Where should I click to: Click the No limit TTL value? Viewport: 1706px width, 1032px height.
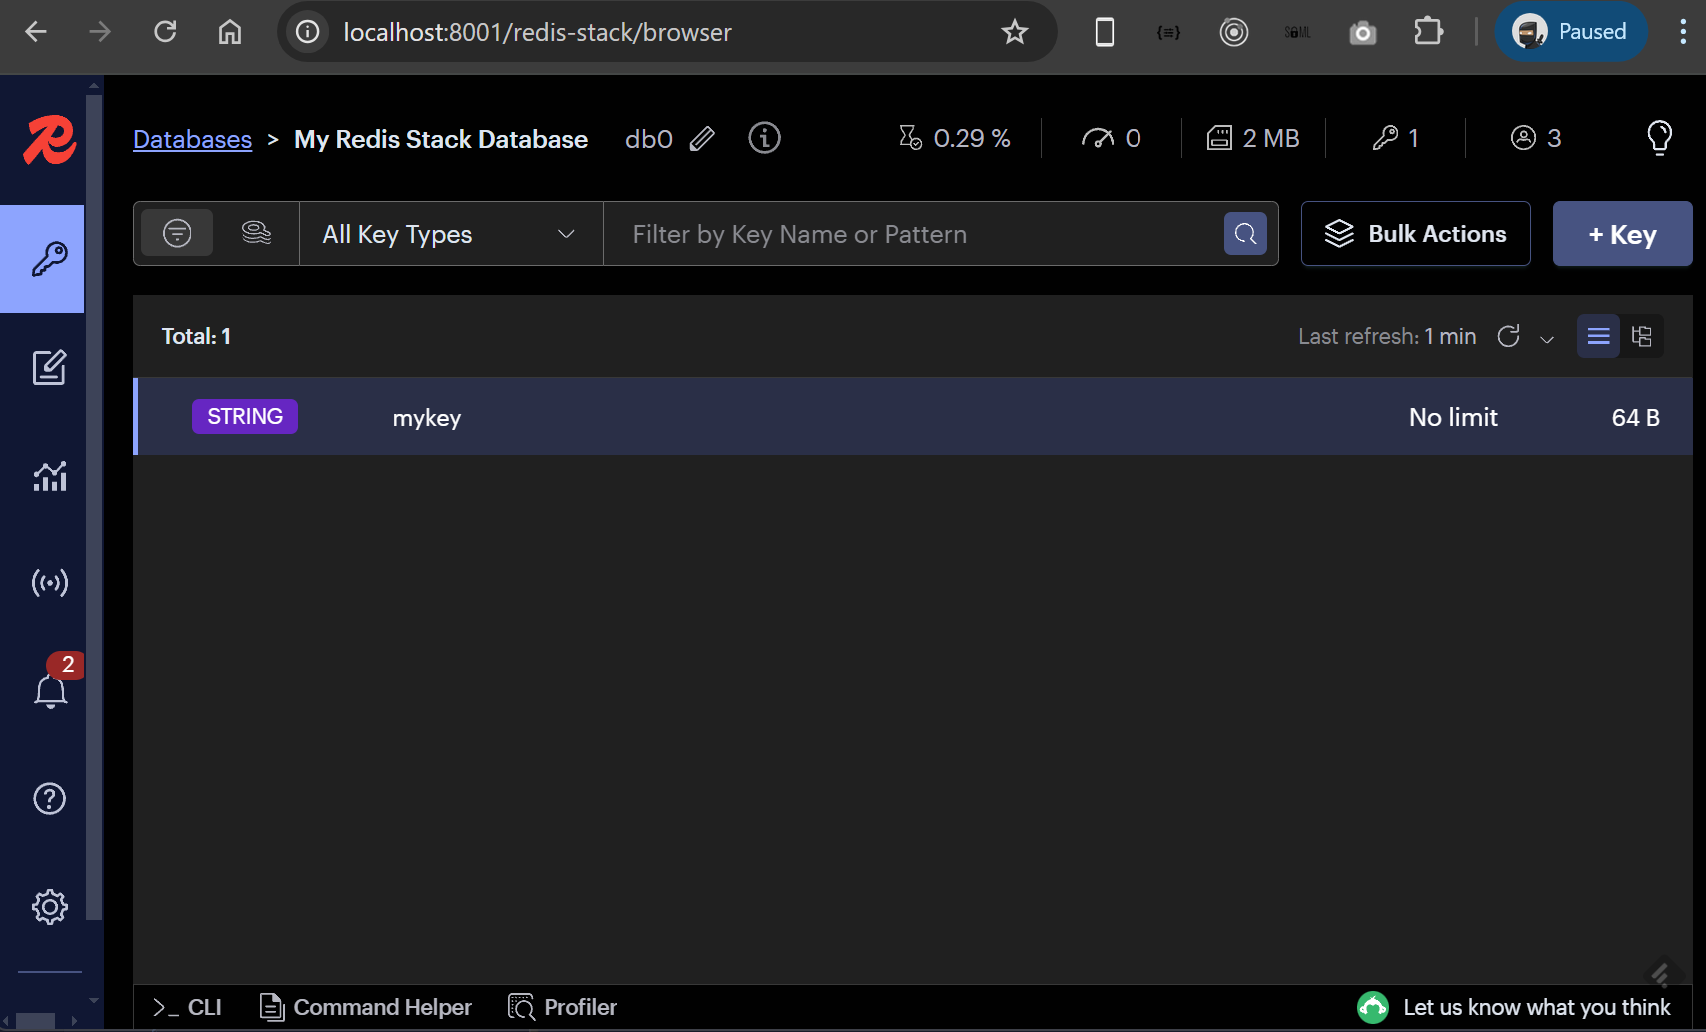(x=1453, y=417)
